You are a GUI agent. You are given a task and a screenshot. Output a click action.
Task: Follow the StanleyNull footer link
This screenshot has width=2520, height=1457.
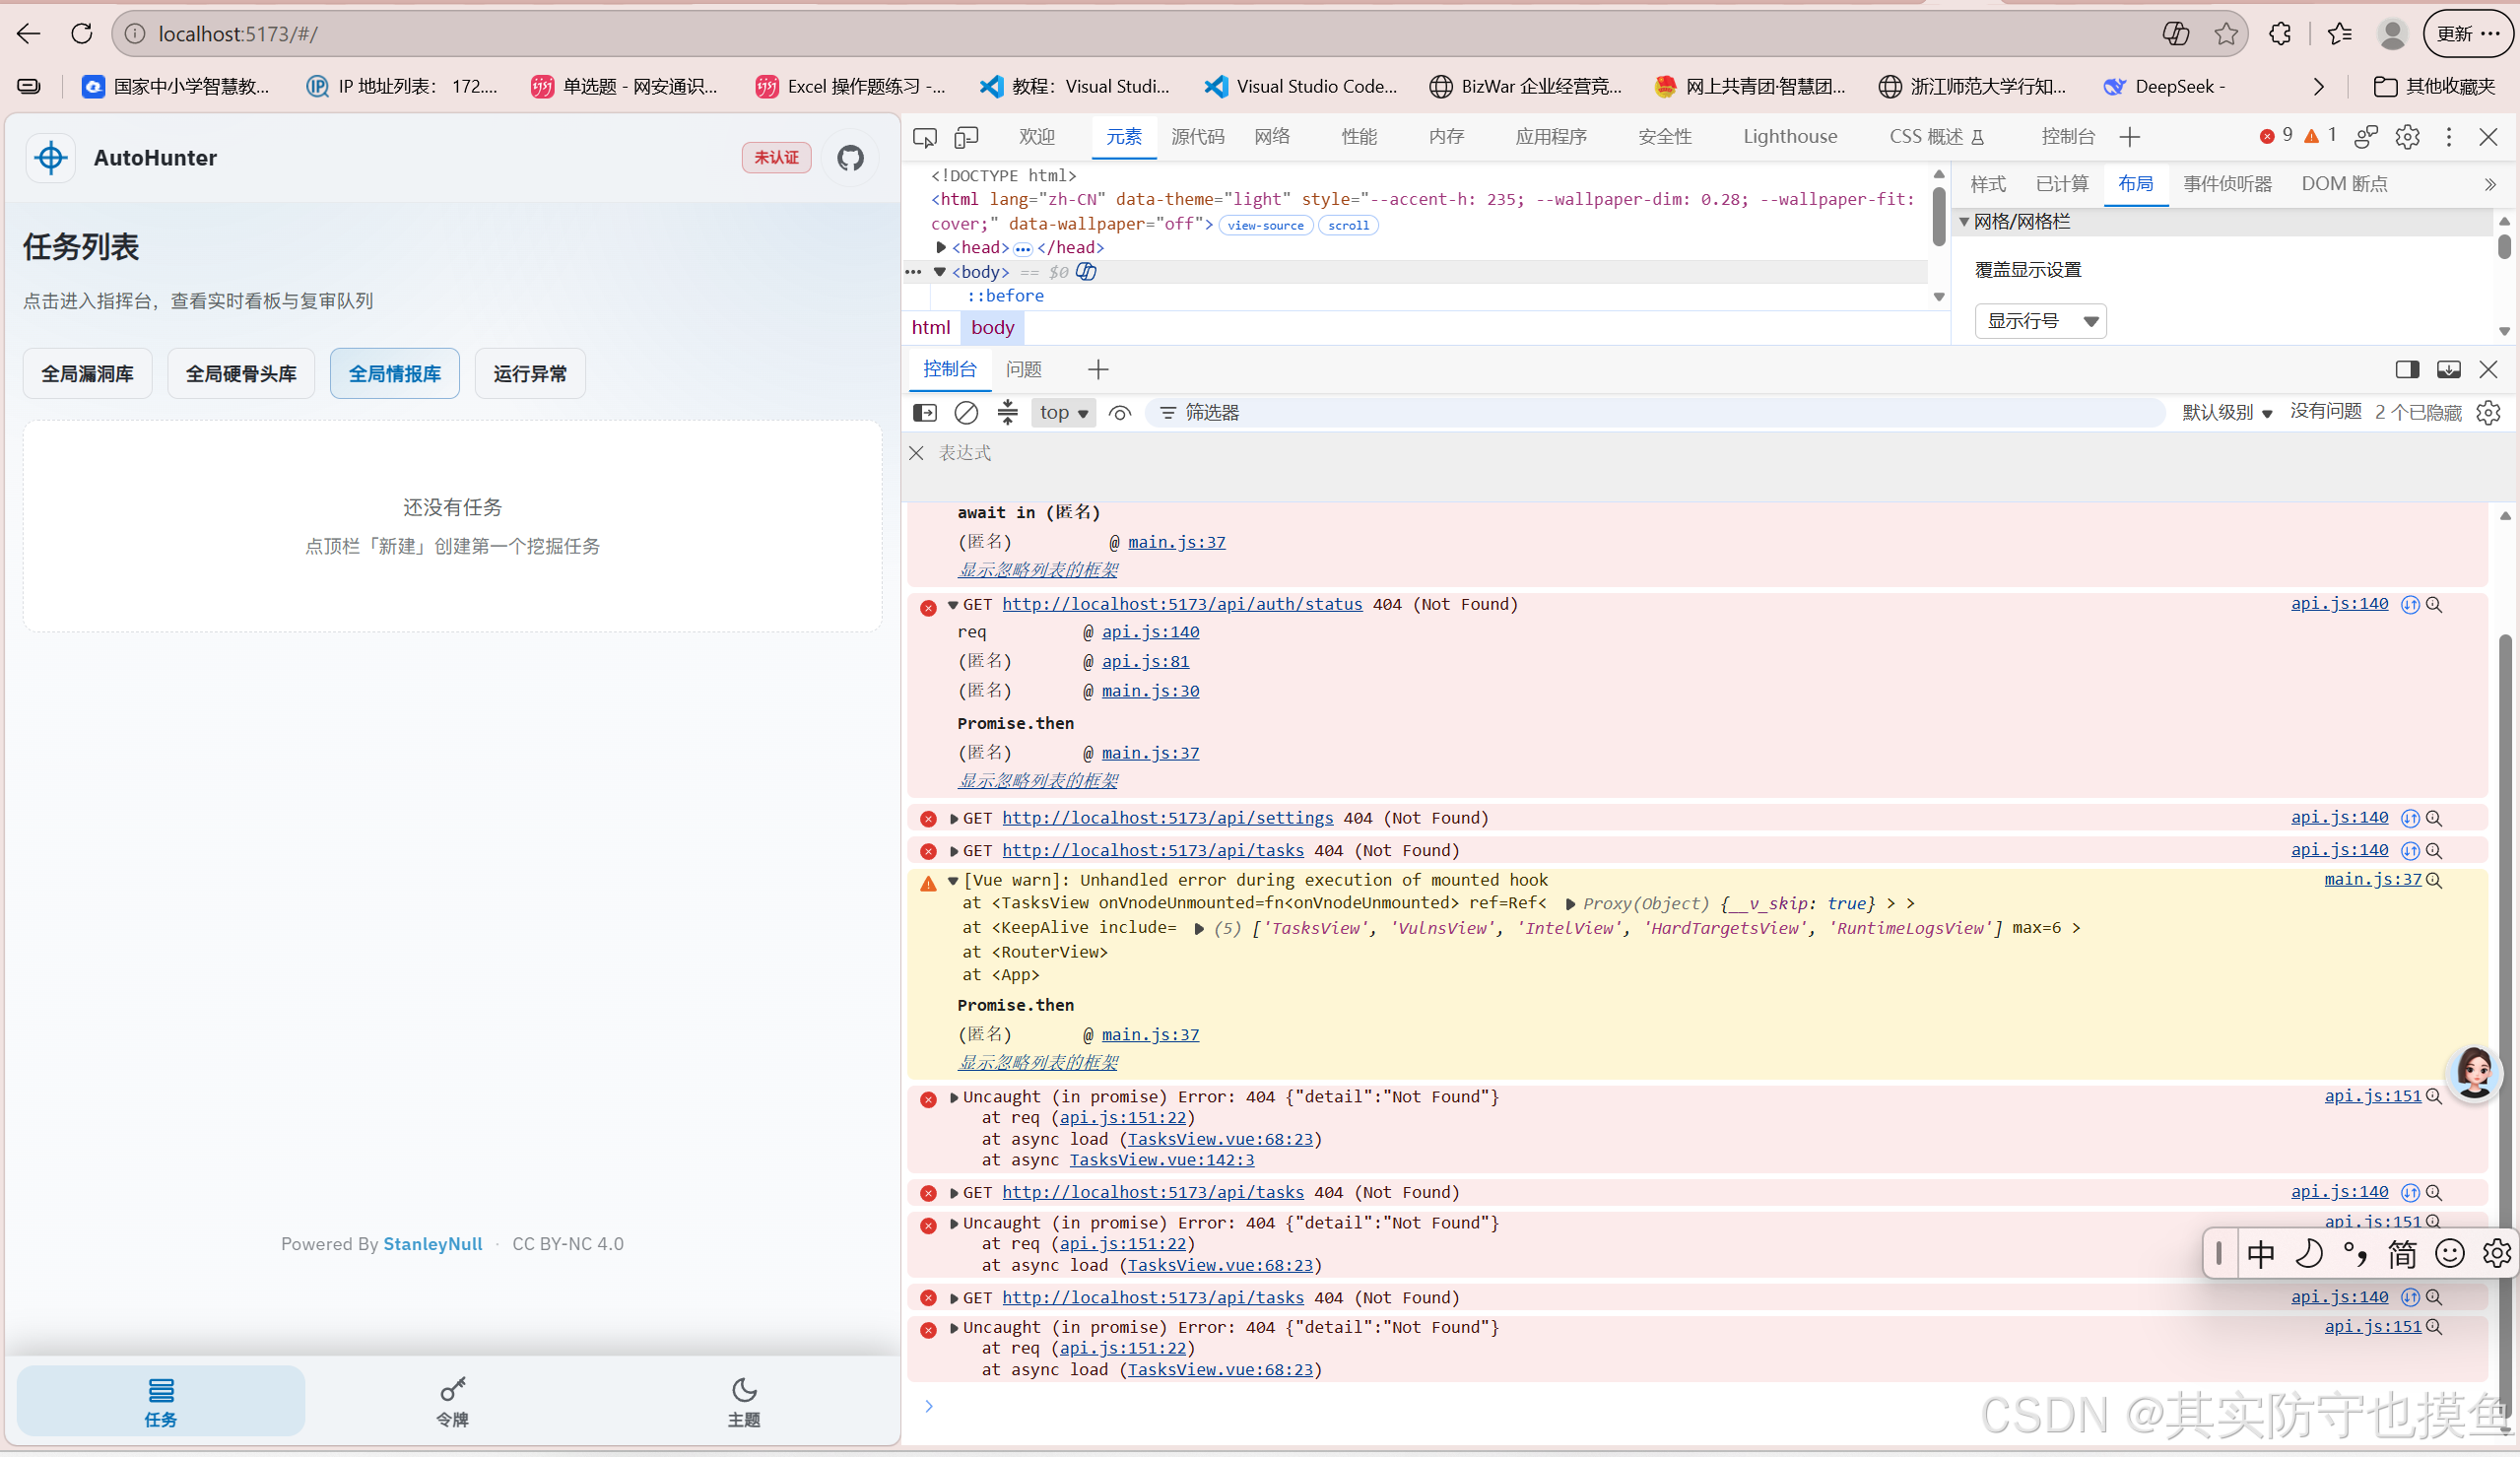(x=433, y=1243)
